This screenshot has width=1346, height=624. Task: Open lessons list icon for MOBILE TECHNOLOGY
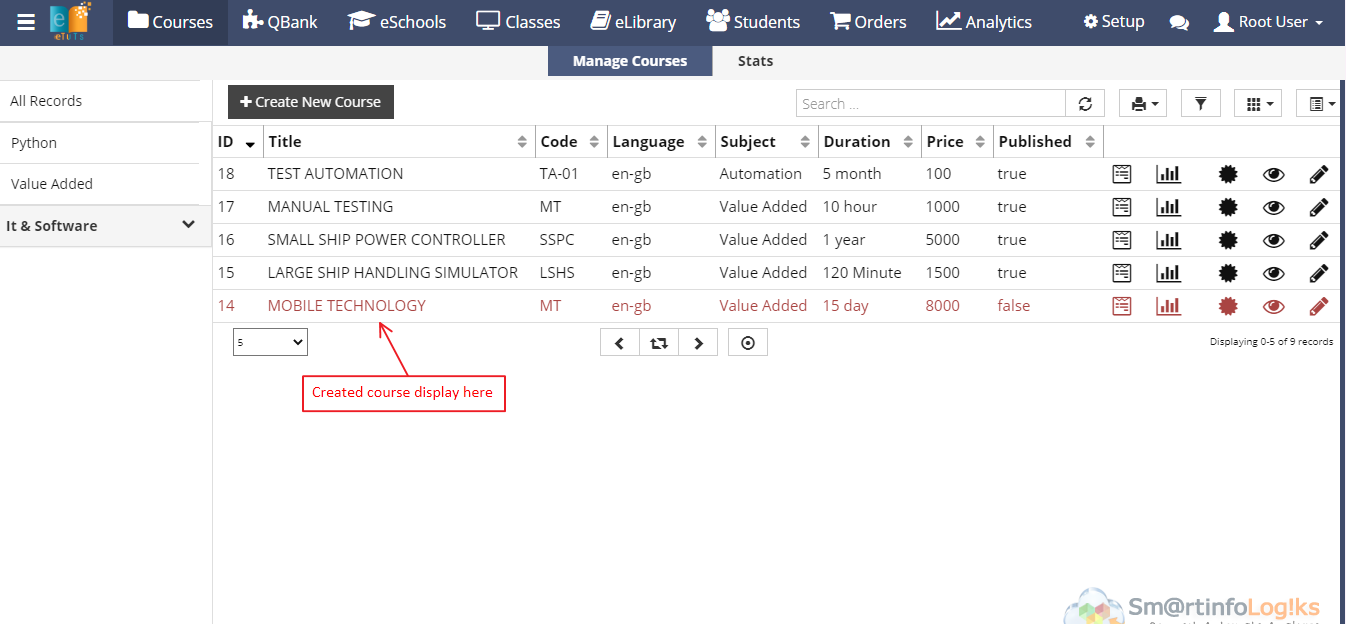[1122, 306]
